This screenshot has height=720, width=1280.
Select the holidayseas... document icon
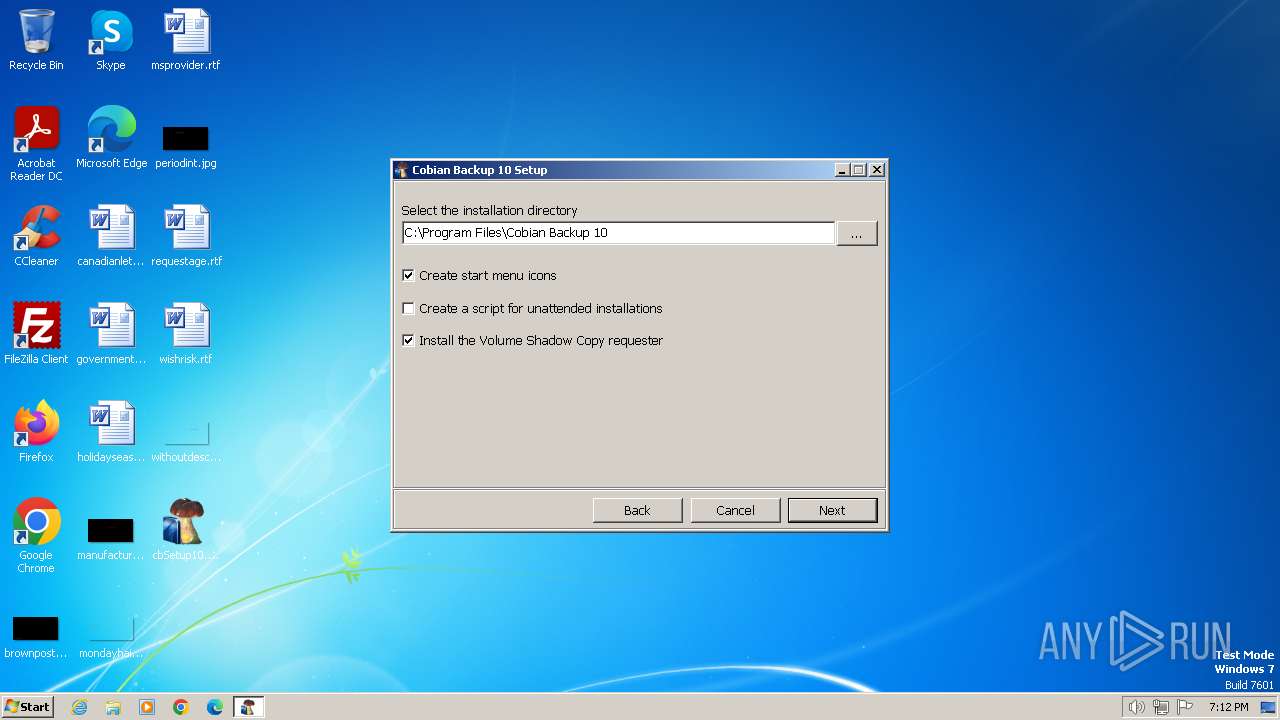[111, 432]
